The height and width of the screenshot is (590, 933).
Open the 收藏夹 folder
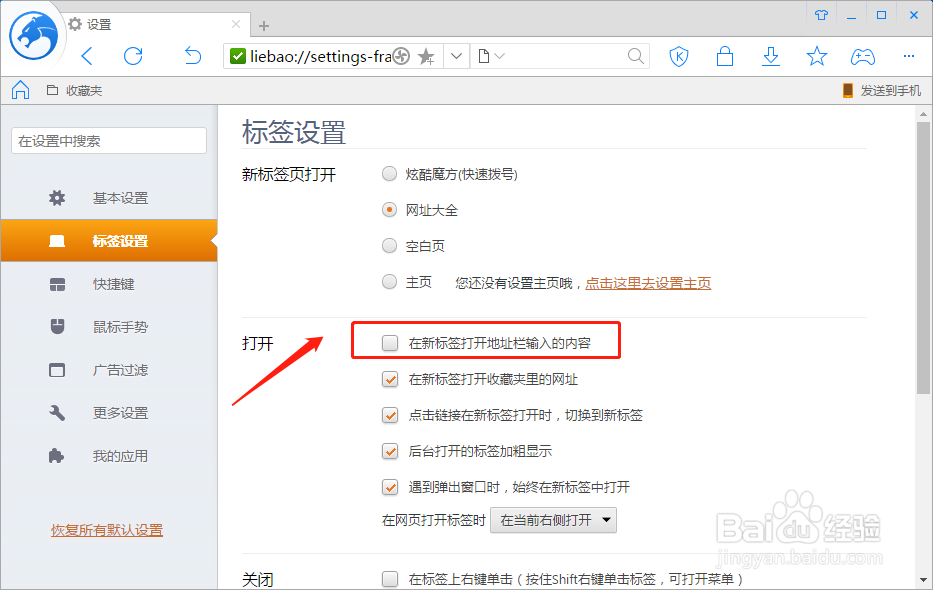(74, 90)
